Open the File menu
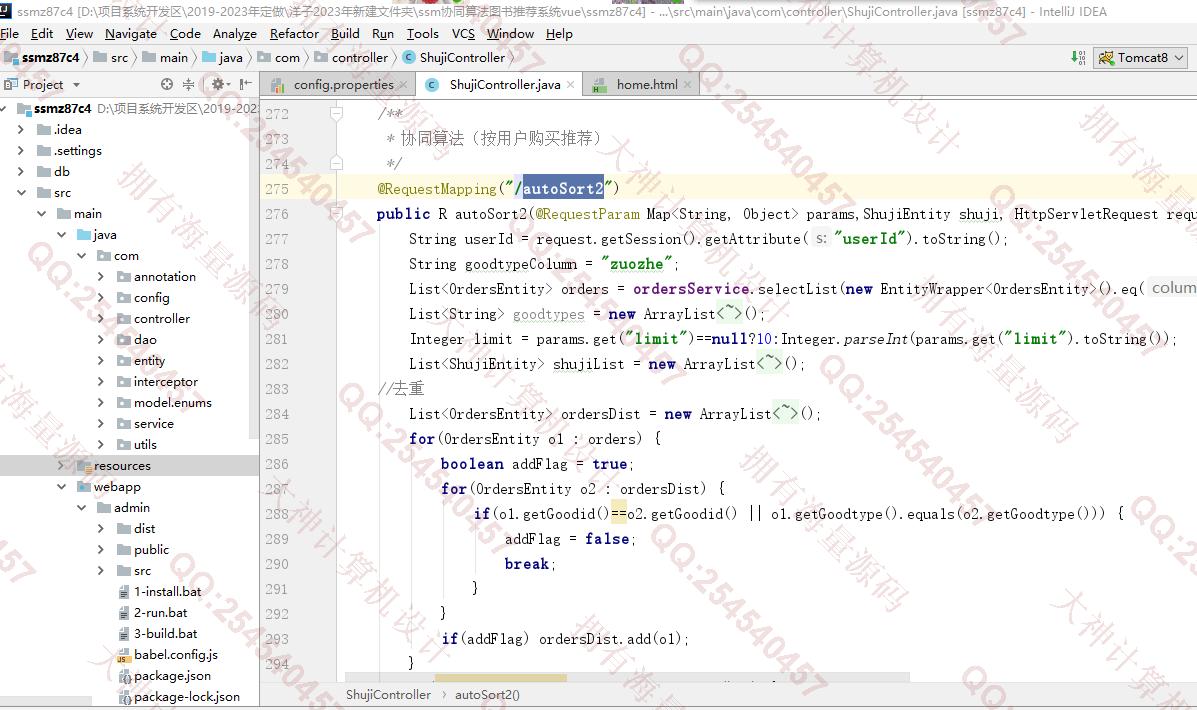Viewport: 1197px width, 710px height. (9, 34)
